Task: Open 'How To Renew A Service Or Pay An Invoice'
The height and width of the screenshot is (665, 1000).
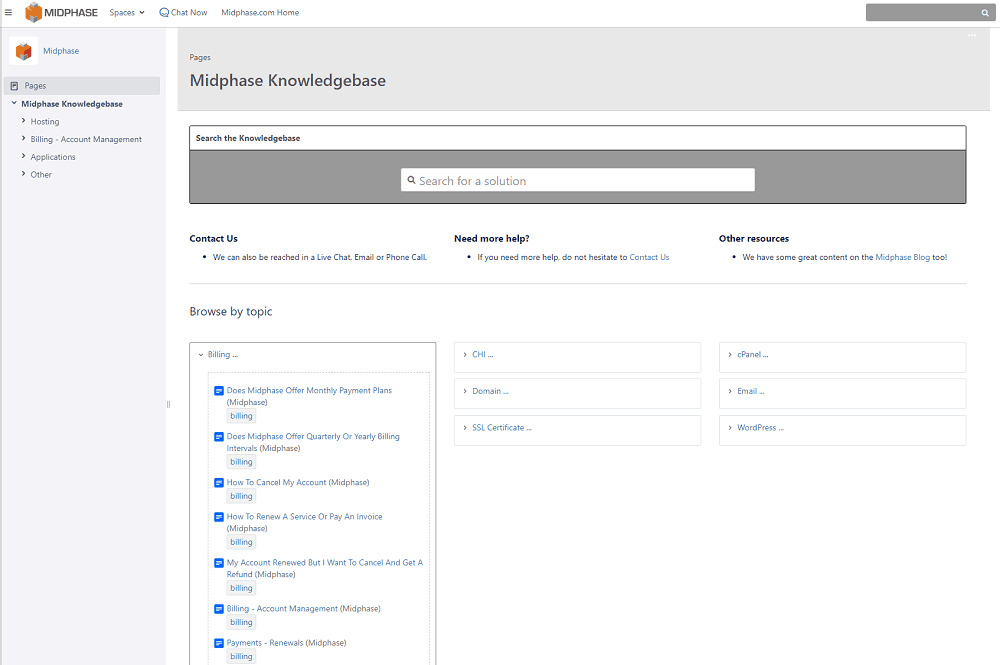Action: tap(304, 517)
